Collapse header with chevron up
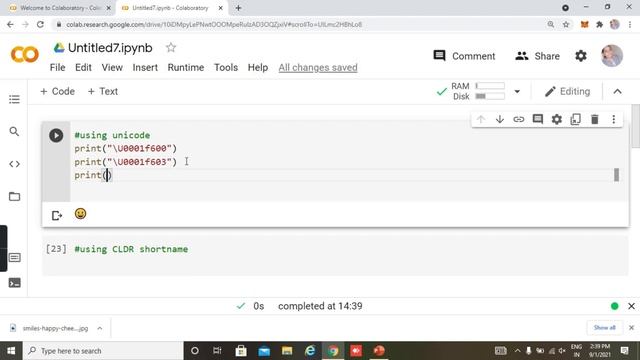This screenshot has height=360, width=640. click(x=618, y=91)
